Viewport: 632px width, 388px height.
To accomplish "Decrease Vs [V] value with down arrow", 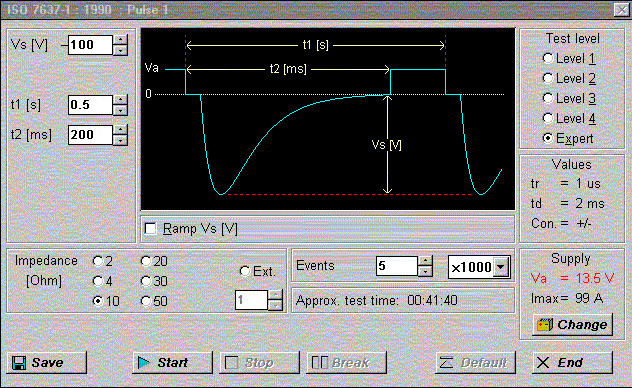I will pyautogui.click(x=121, y=50).
